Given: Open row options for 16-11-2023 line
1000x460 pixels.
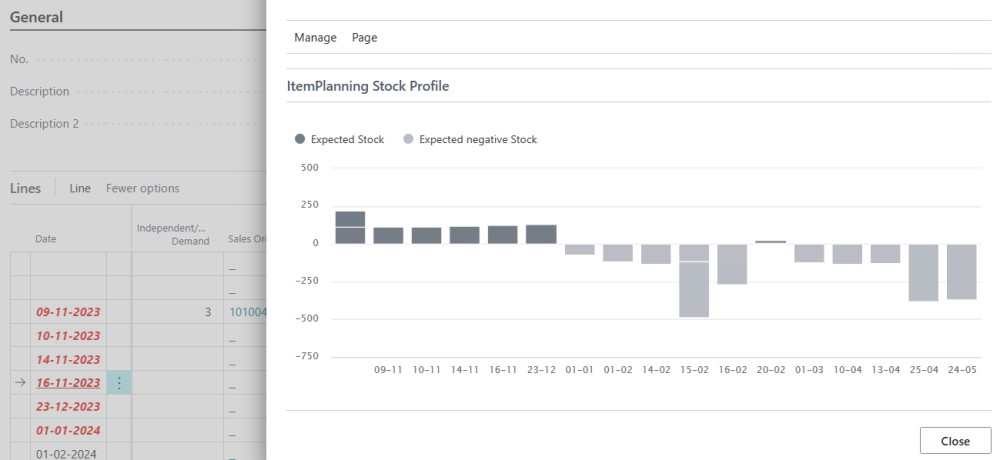Looking at the screenshot, I should 119,383.
